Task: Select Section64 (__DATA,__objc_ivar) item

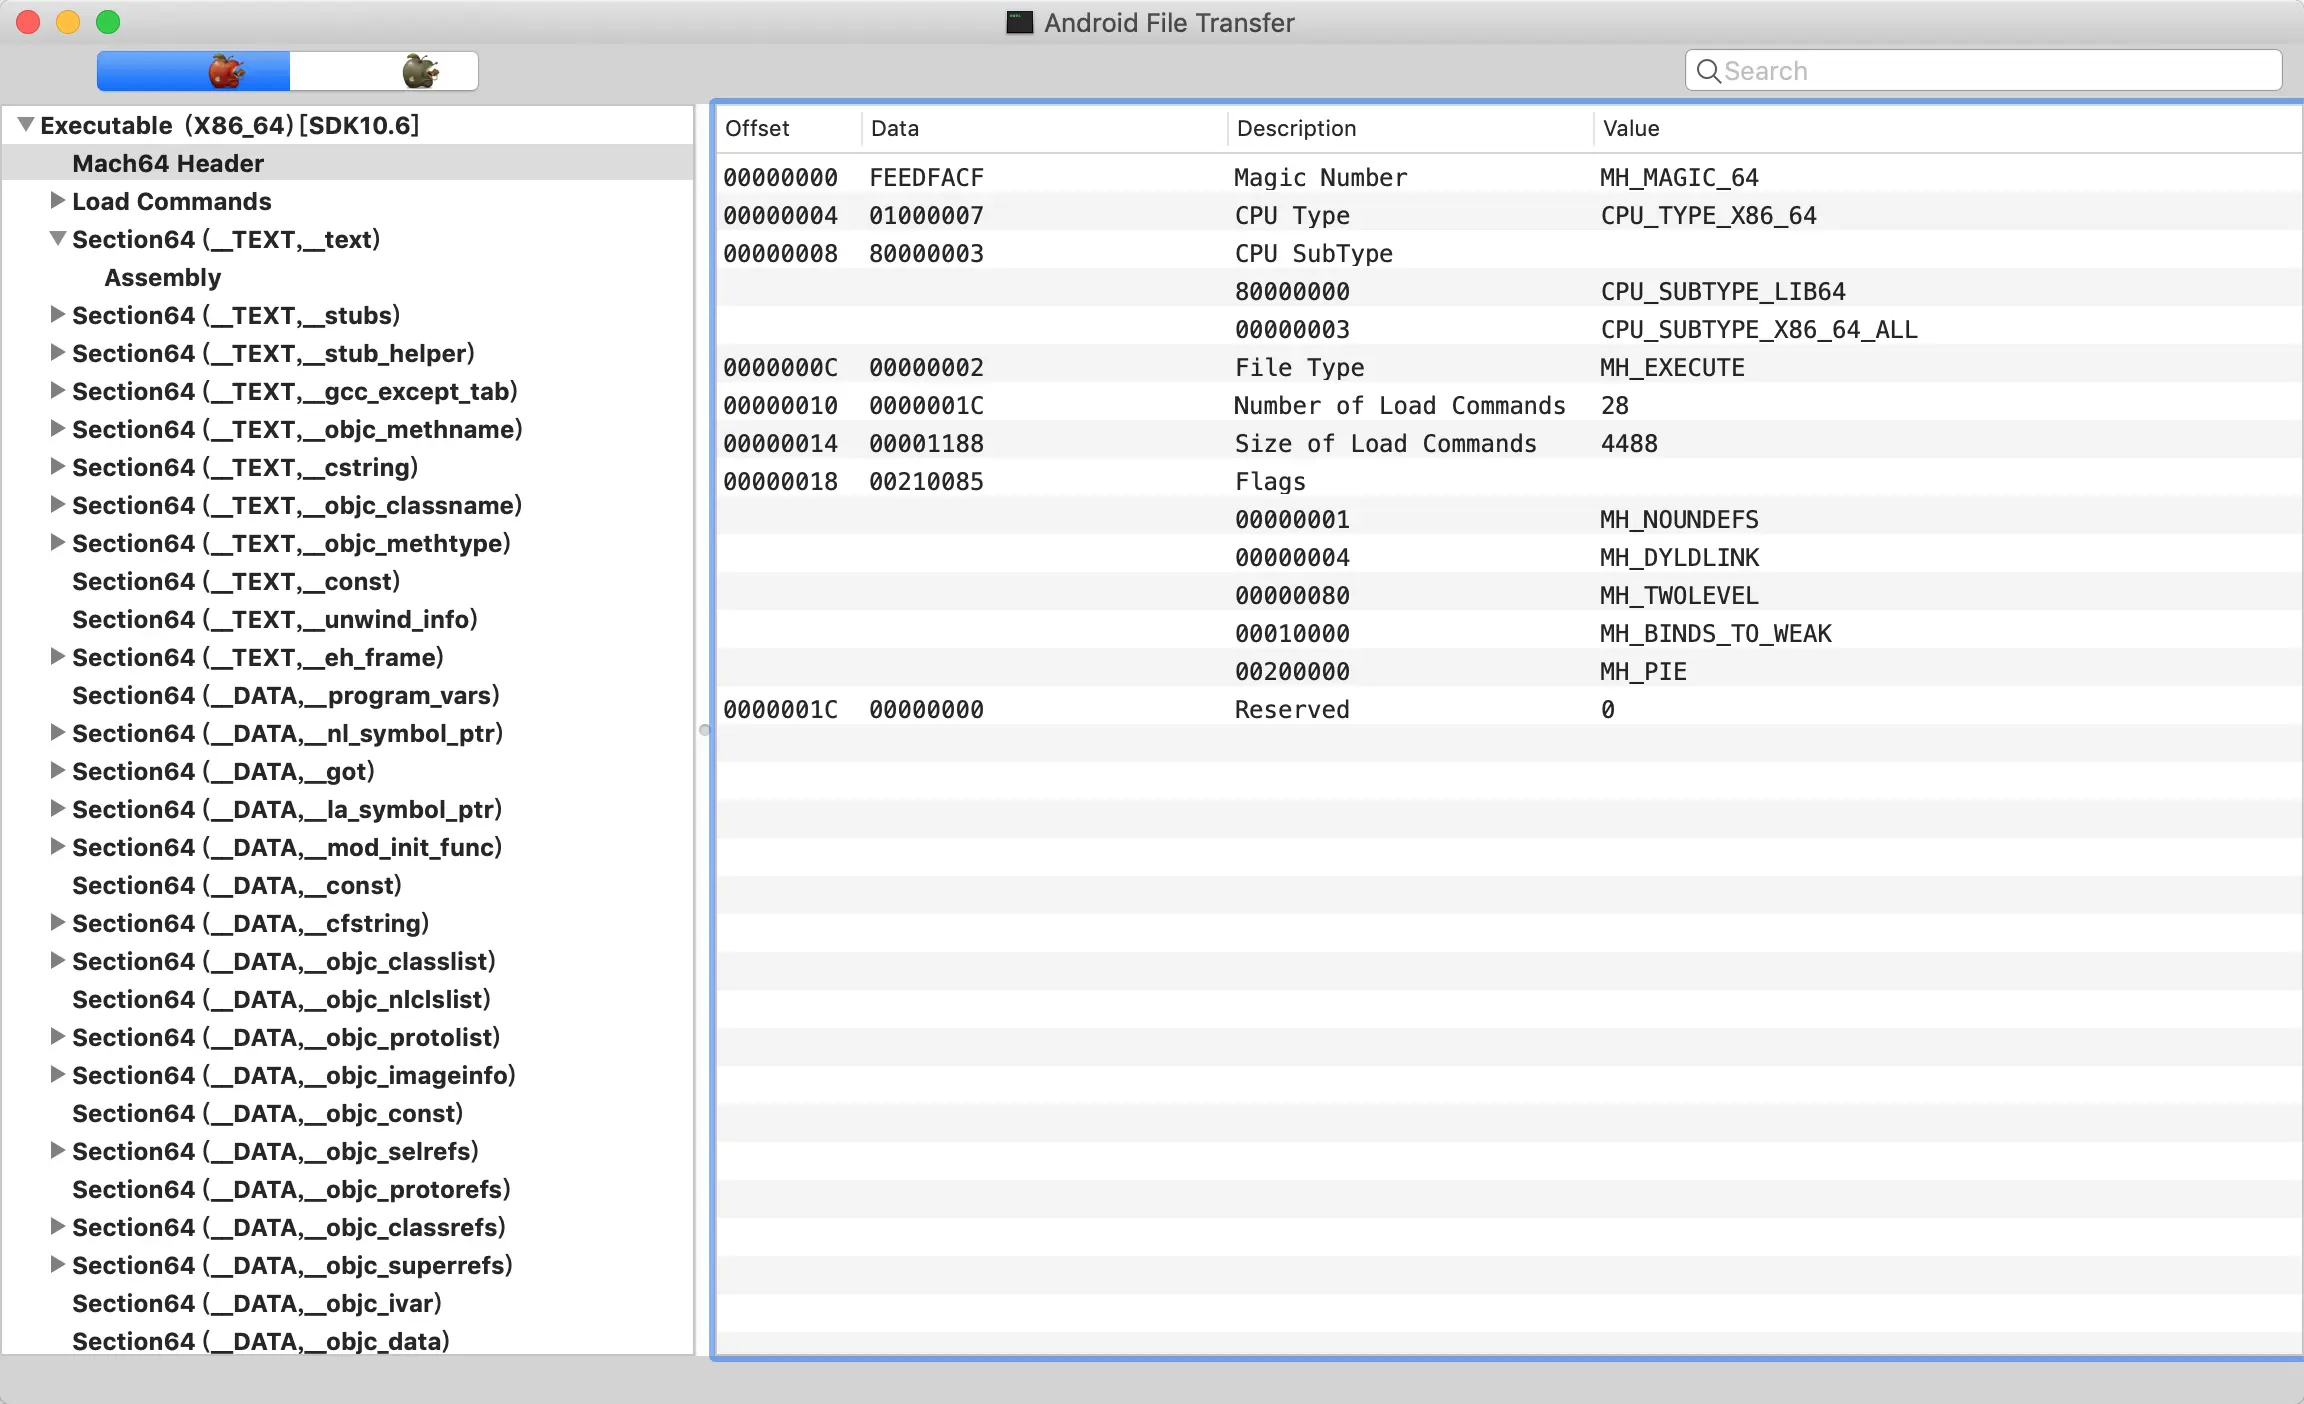Action: 257,1303
